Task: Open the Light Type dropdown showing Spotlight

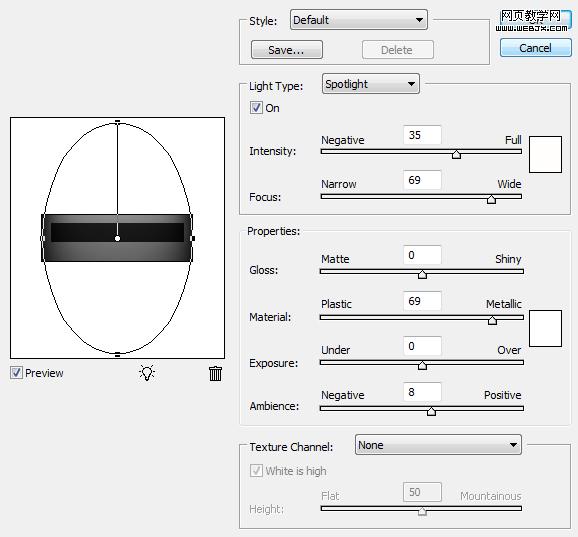Action: point(370,84)
